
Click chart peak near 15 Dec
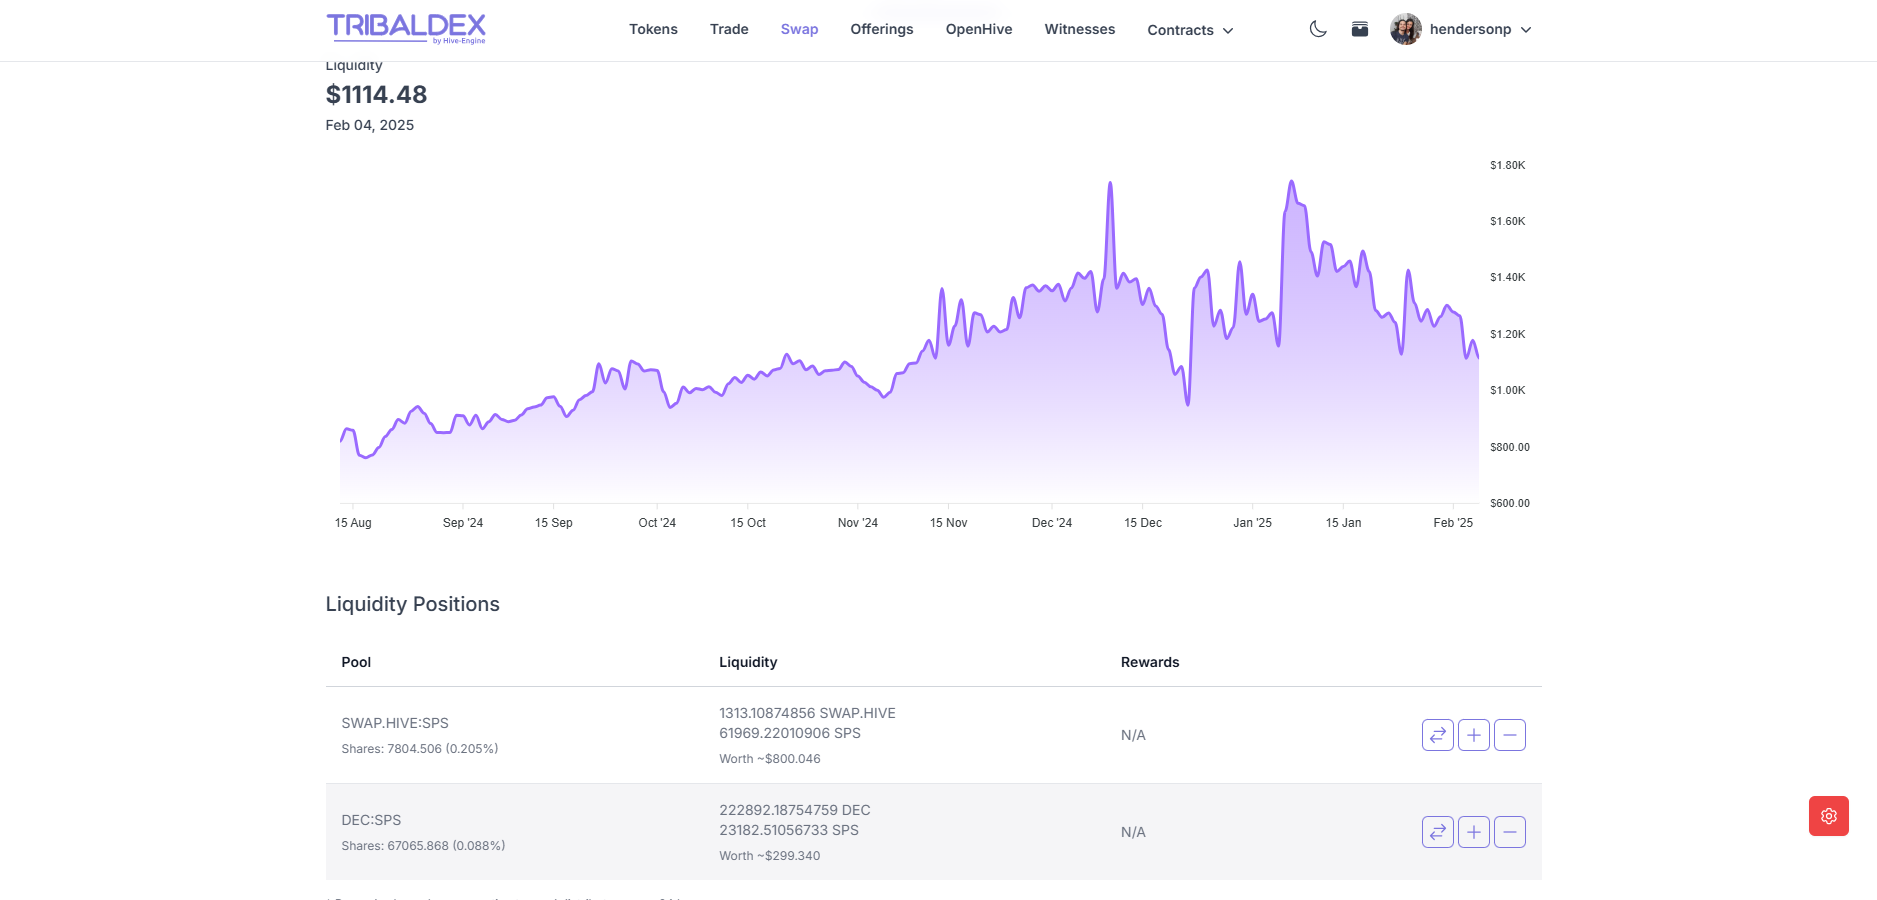click(x=1110, y=184)
